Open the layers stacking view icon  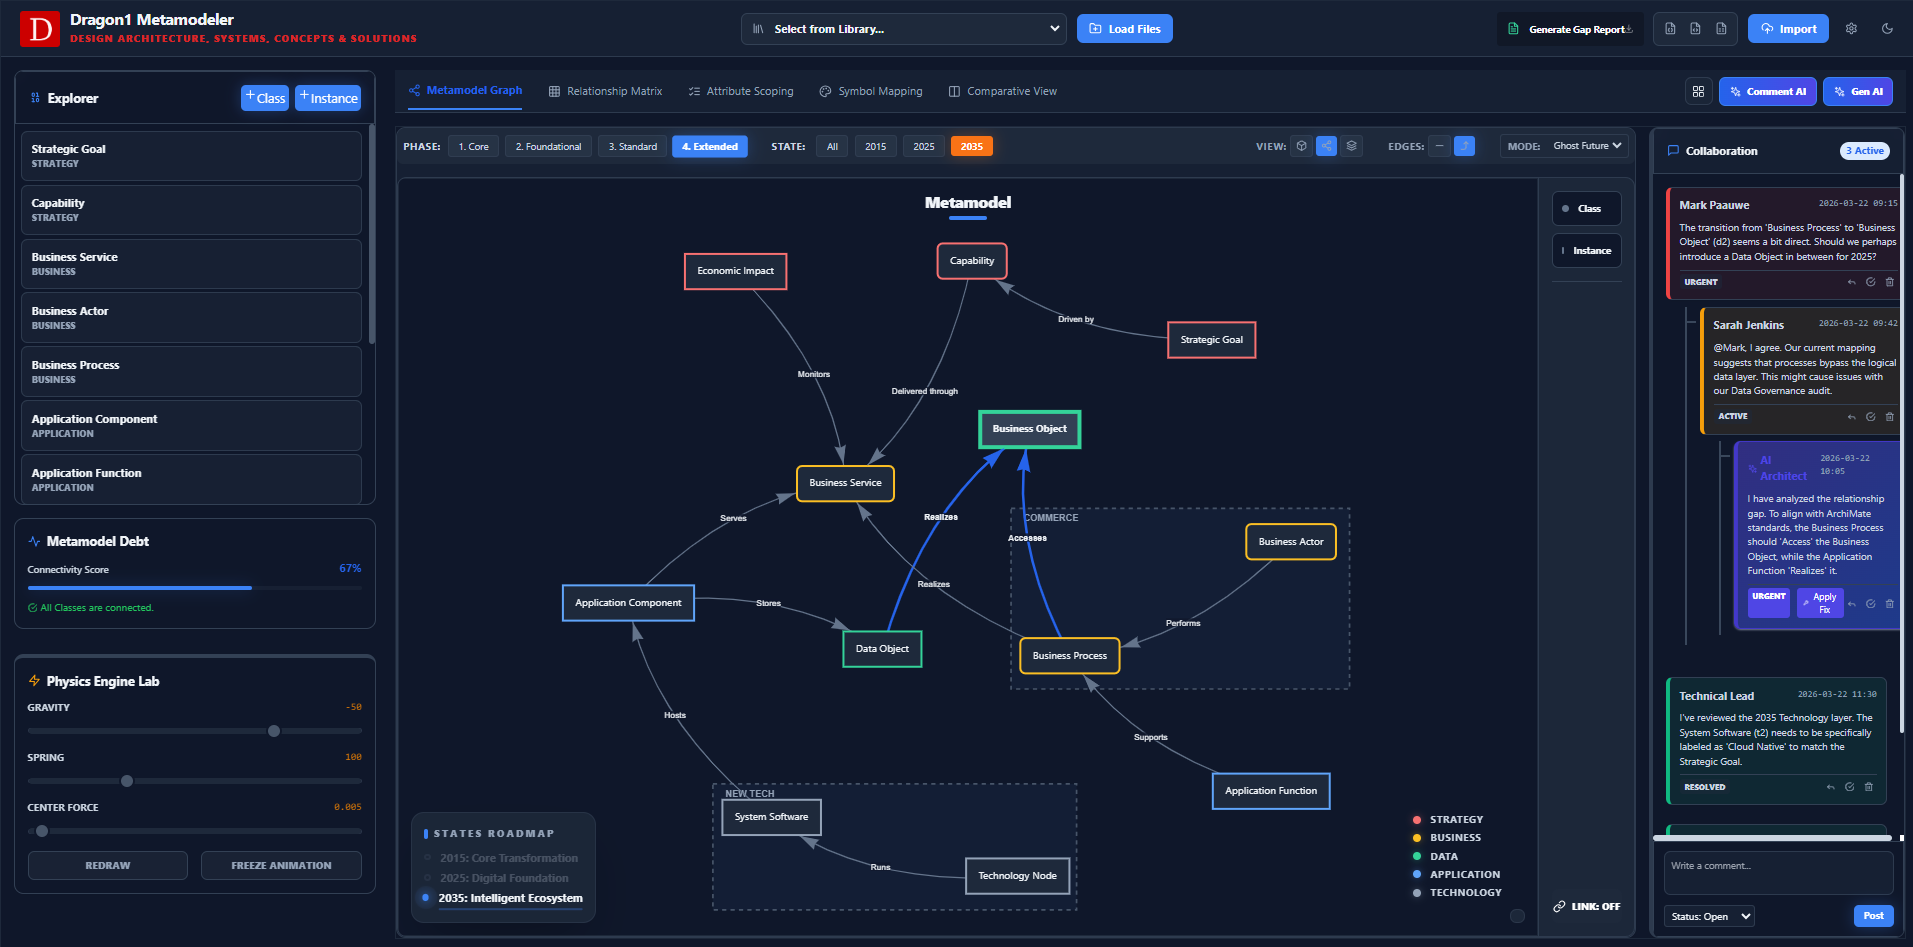tap(1351, 146)
